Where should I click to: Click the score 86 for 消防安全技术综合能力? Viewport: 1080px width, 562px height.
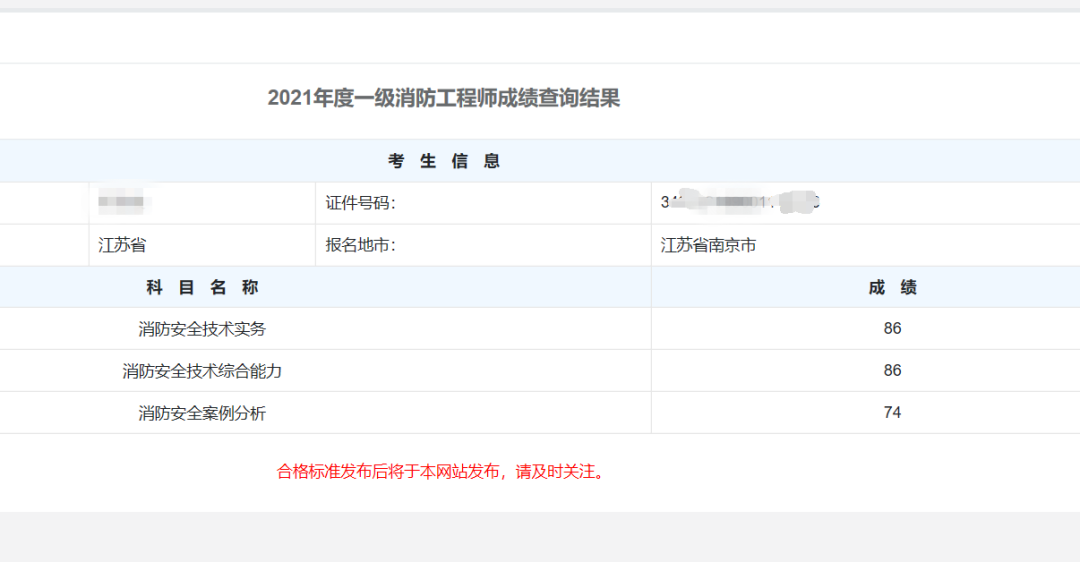[x=892, y=371]
